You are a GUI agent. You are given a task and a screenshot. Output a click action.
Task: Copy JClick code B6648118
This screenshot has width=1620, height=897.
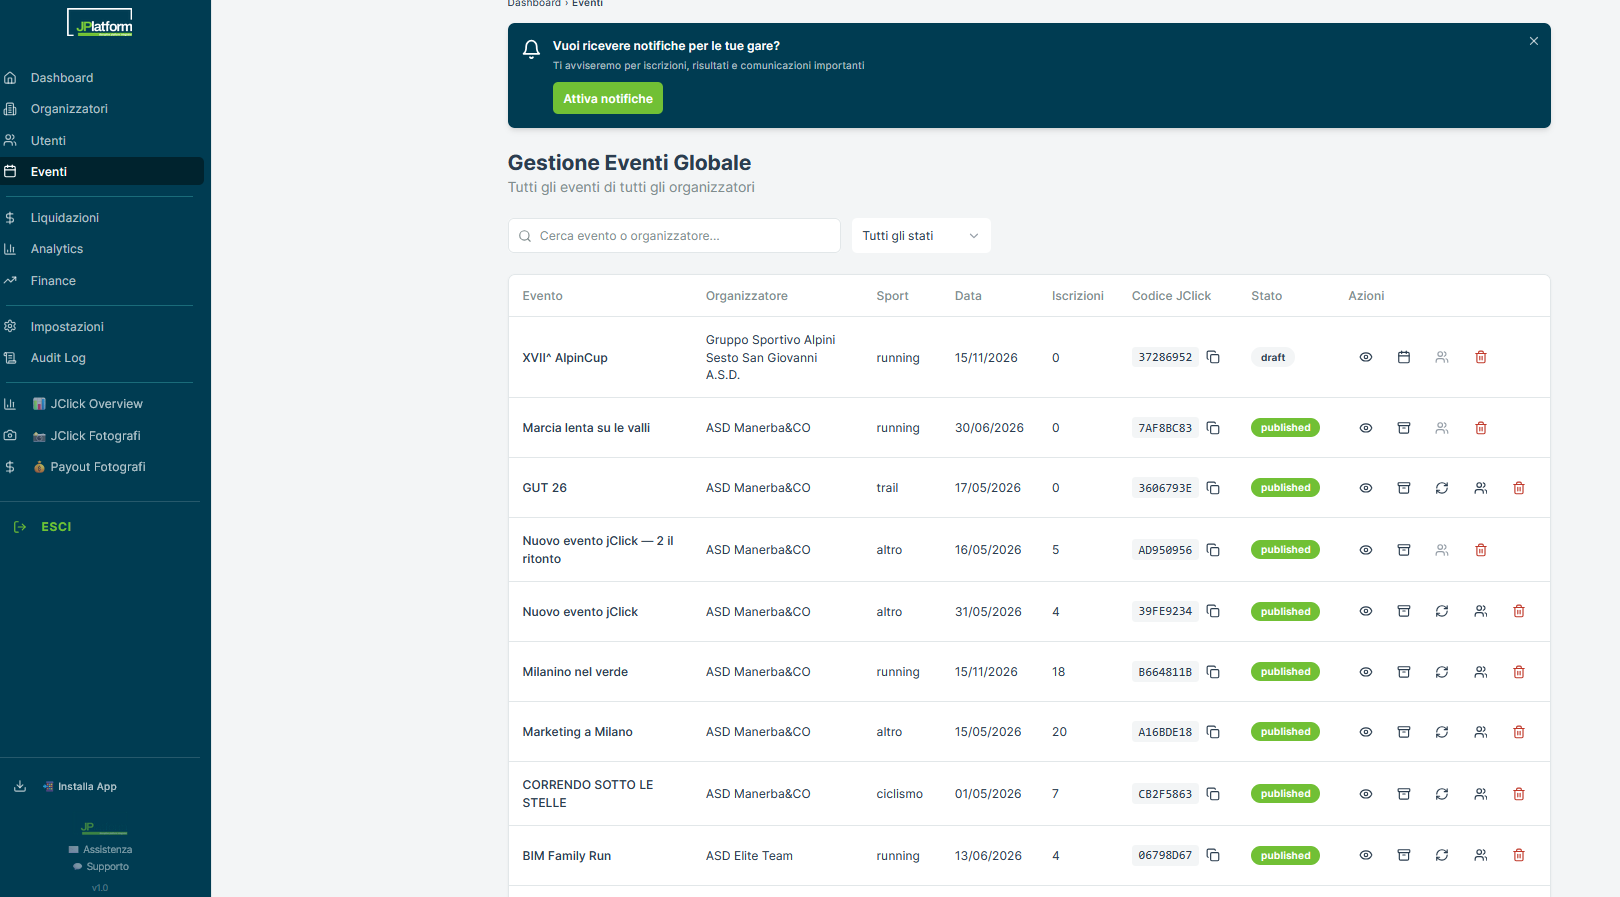pyautogui.click(x=1213, y=672)
